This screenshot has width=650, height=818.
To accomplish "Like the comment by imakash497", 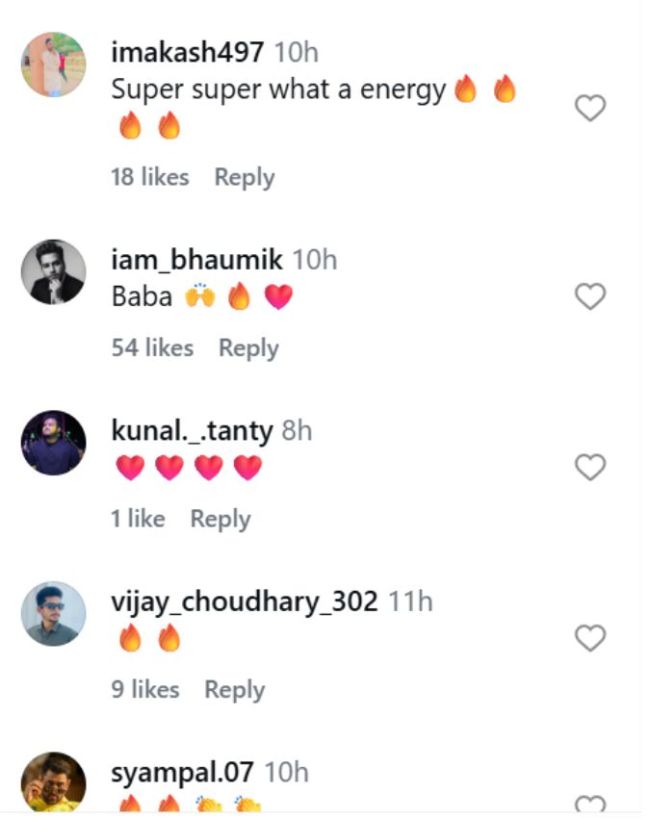I will [590, 108].
